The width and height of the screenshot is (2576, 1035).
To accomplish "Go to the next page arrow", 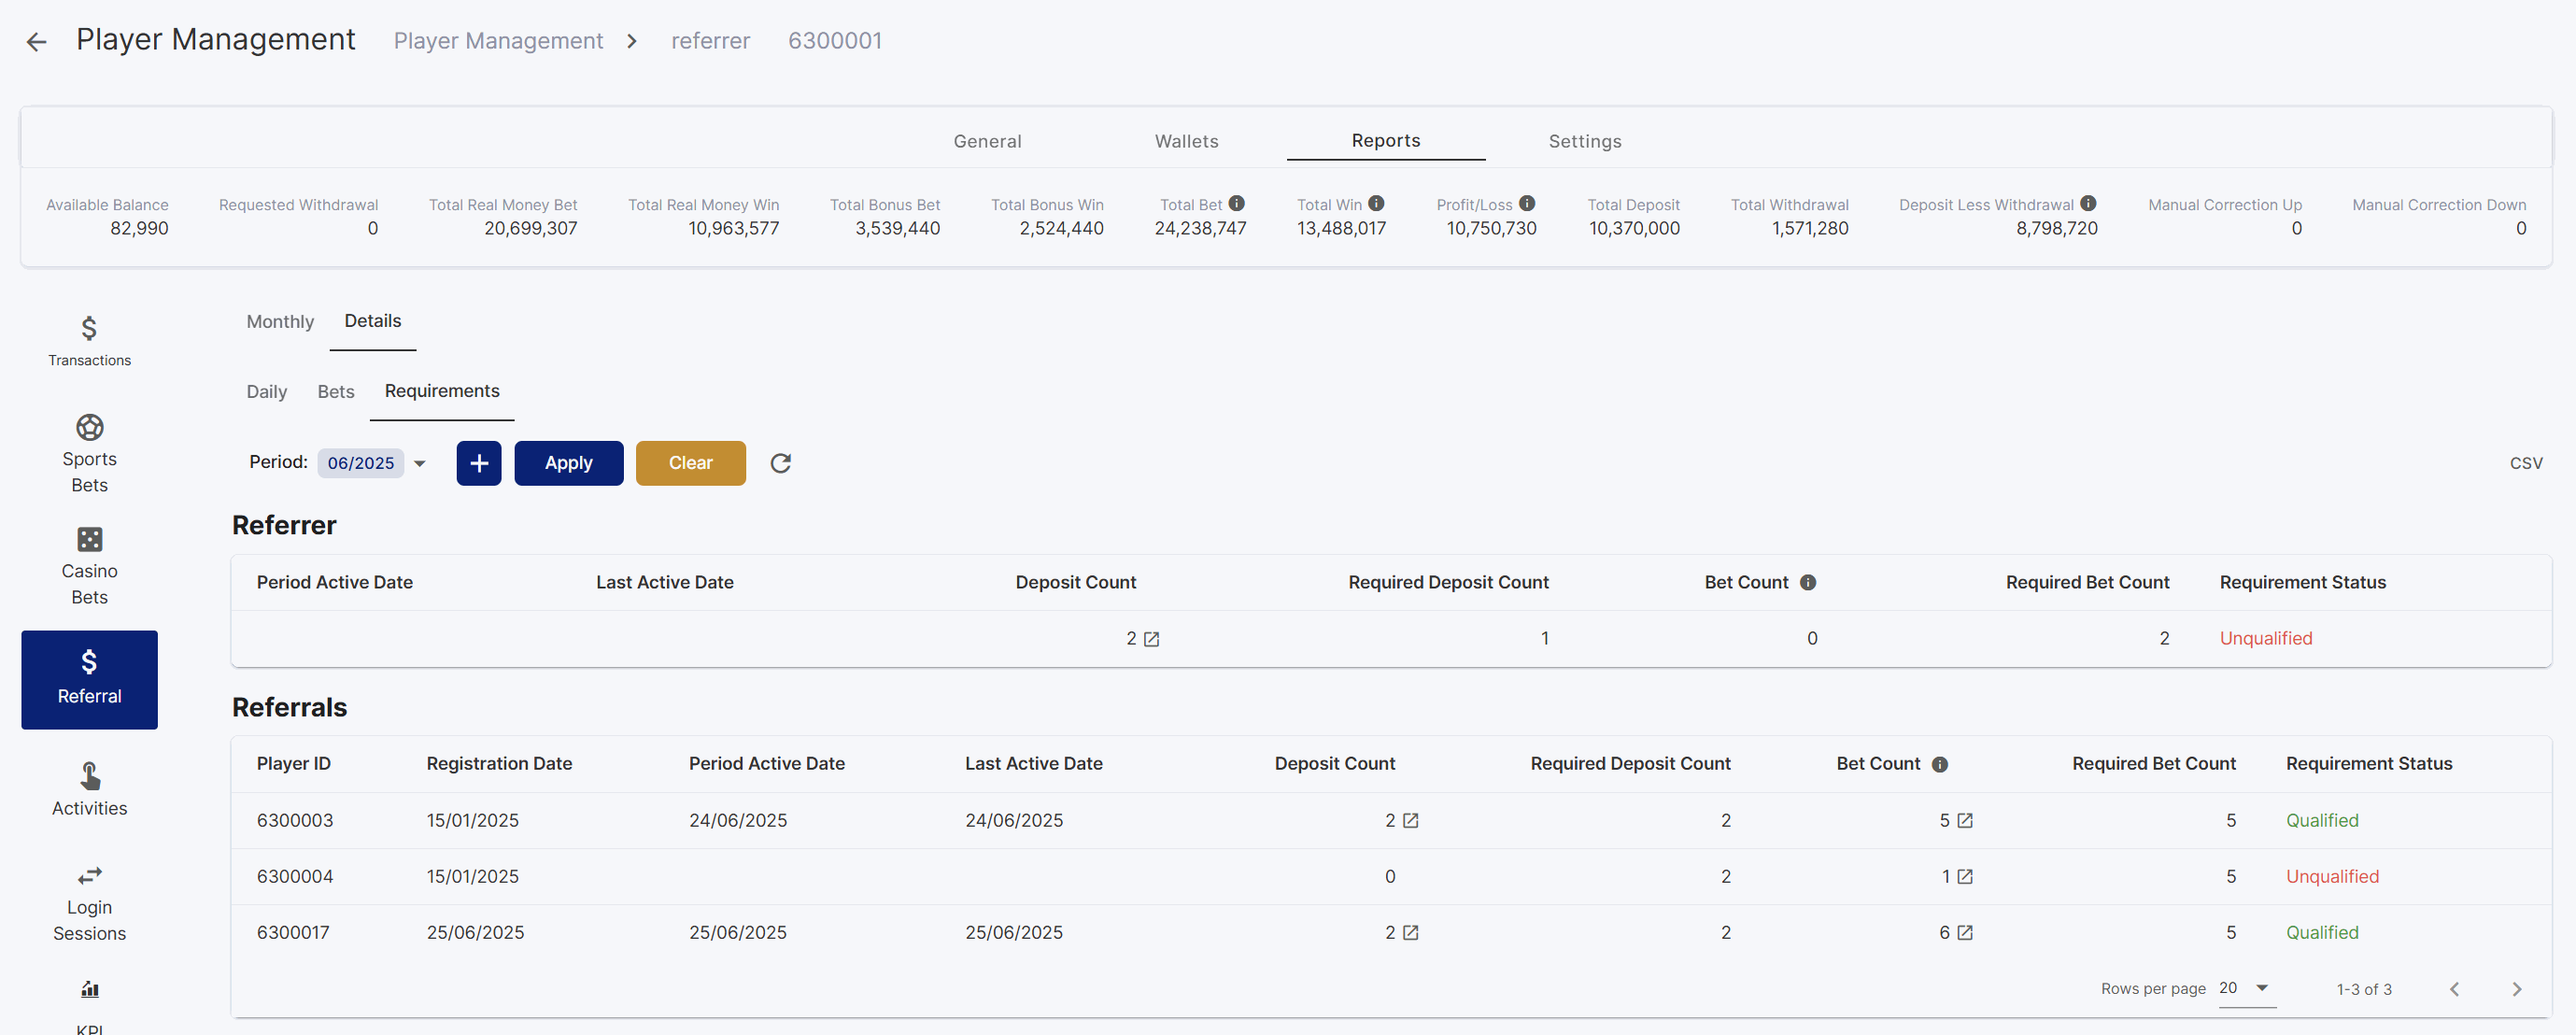I will (2517, 989).
